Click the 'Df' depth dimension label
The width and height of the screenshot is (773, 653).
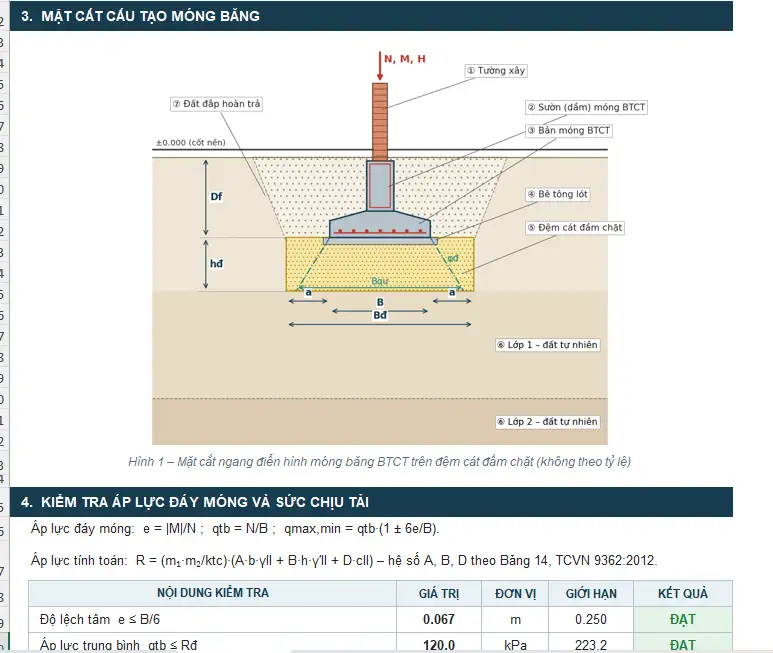216,197
